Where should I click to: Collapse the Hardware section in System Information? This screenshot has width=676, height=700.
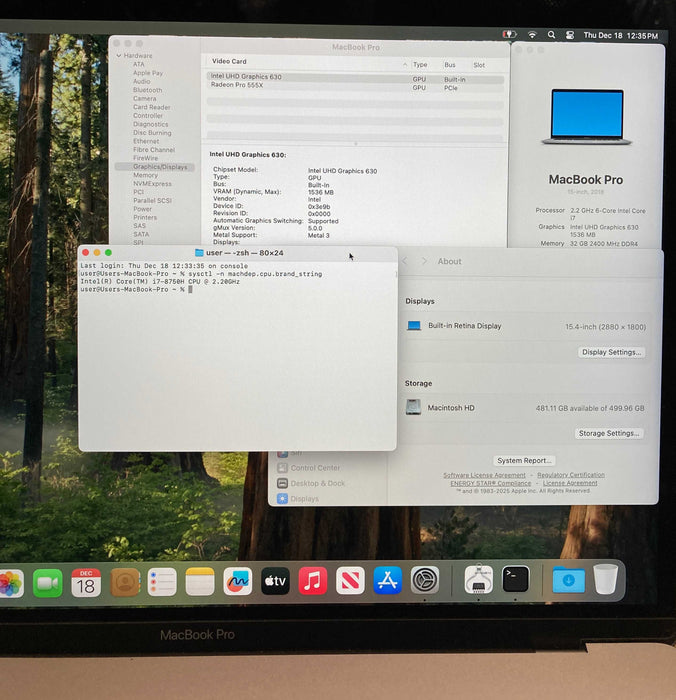tap(119, 55)
